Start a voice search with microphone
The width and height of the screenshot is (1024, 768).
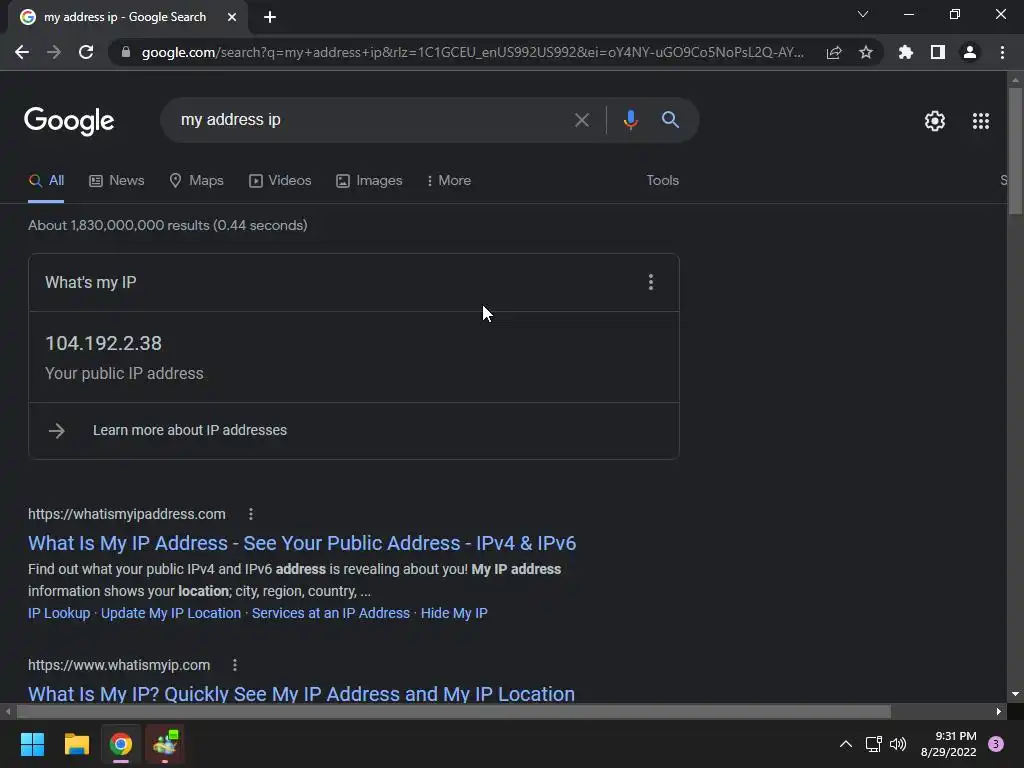[630, 120]
